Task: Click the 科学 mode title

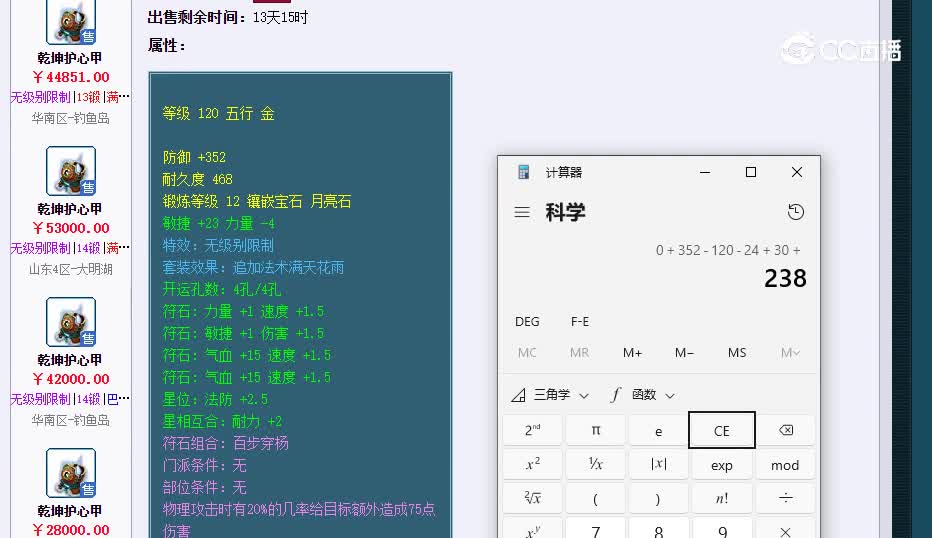Action: pos(565,212)
